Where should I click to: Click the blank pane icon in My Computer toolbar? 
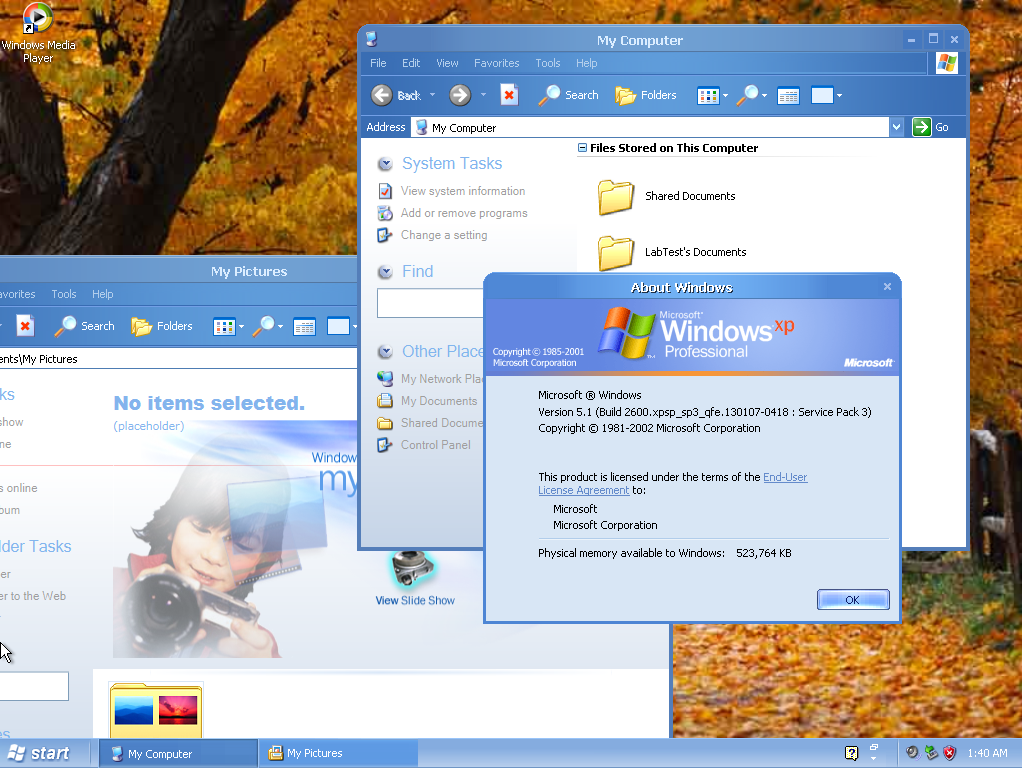(x=822, y=95)
